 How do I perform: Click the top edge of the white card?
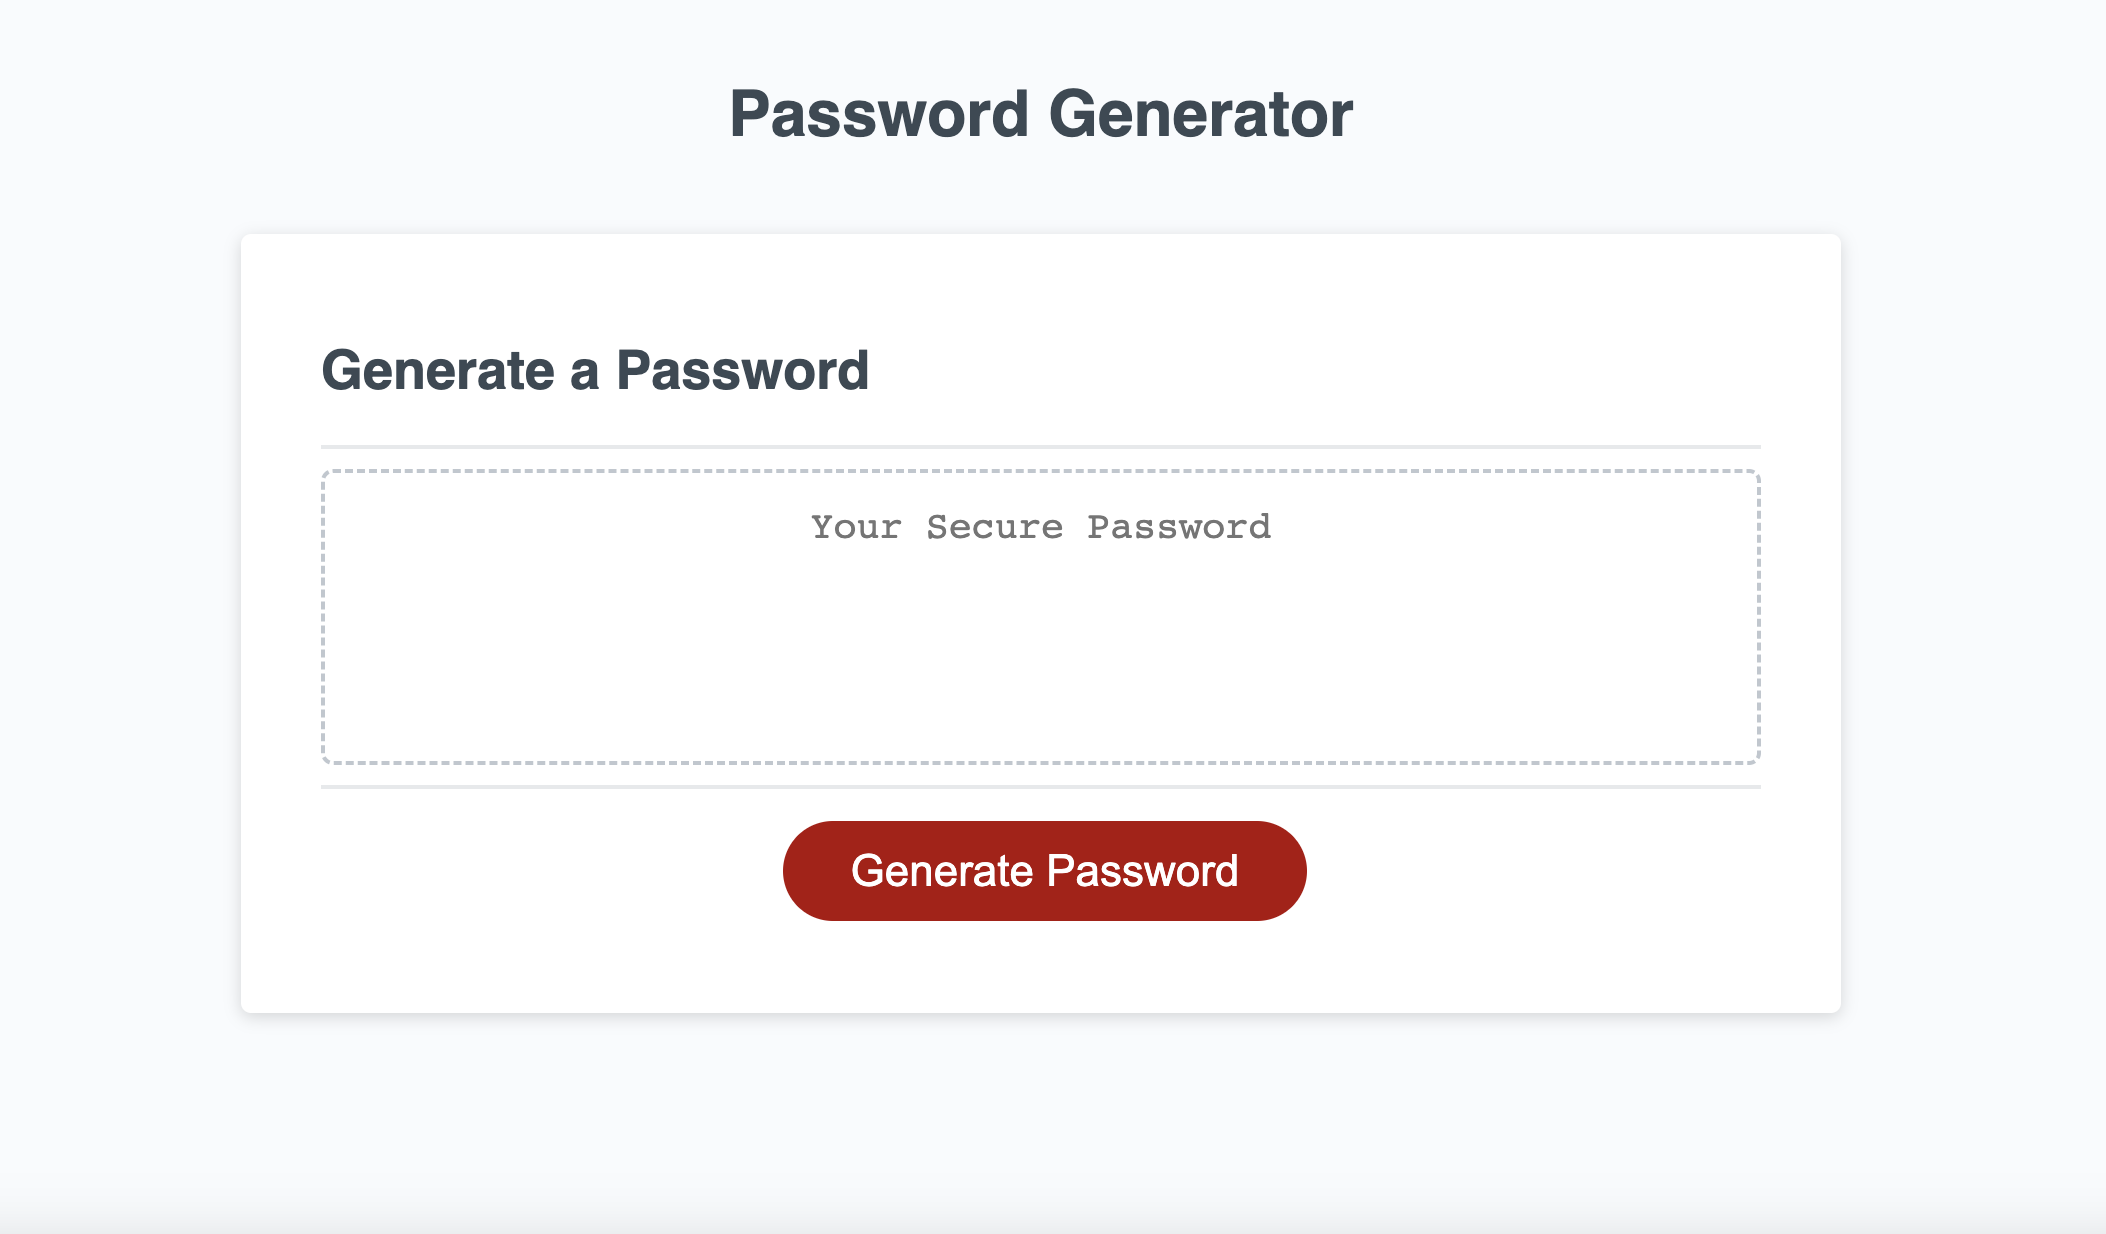click(x=1041, y=237)
